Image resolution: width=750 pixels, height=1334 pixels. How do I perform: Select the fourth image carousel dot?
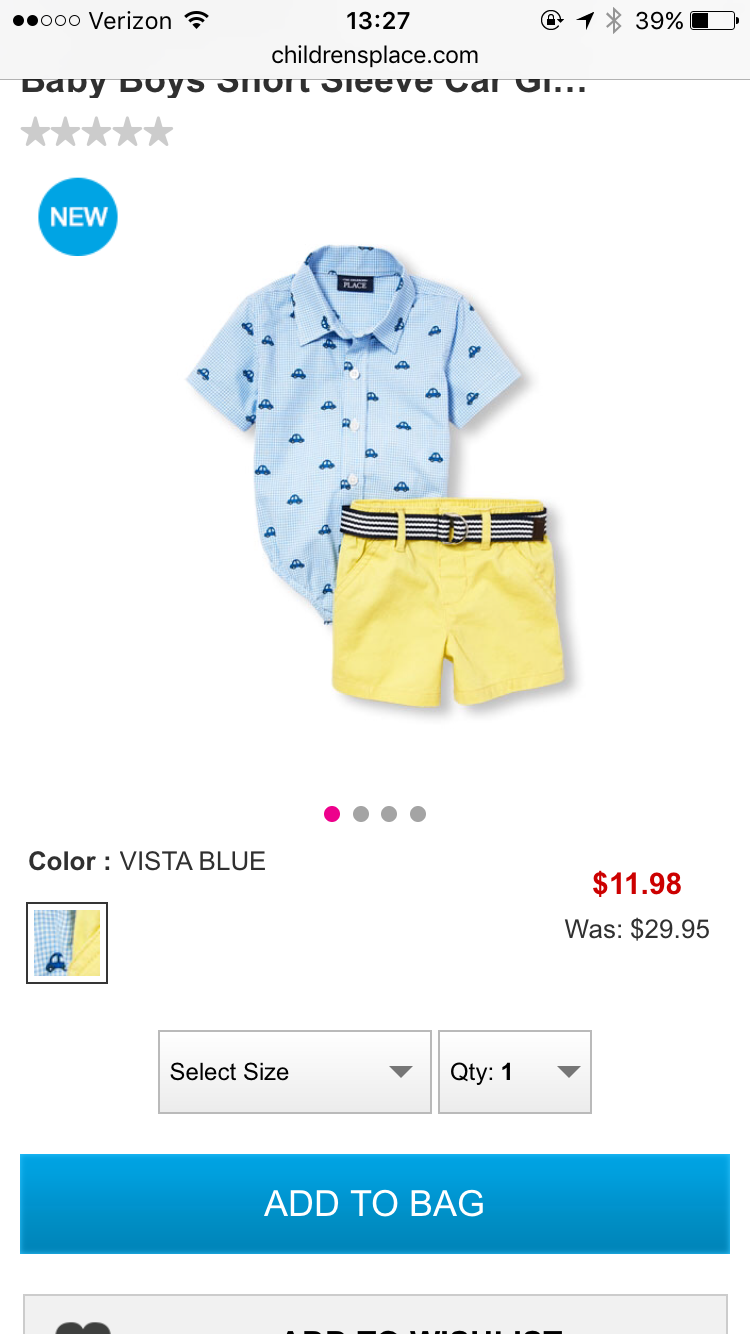[418, 814]
